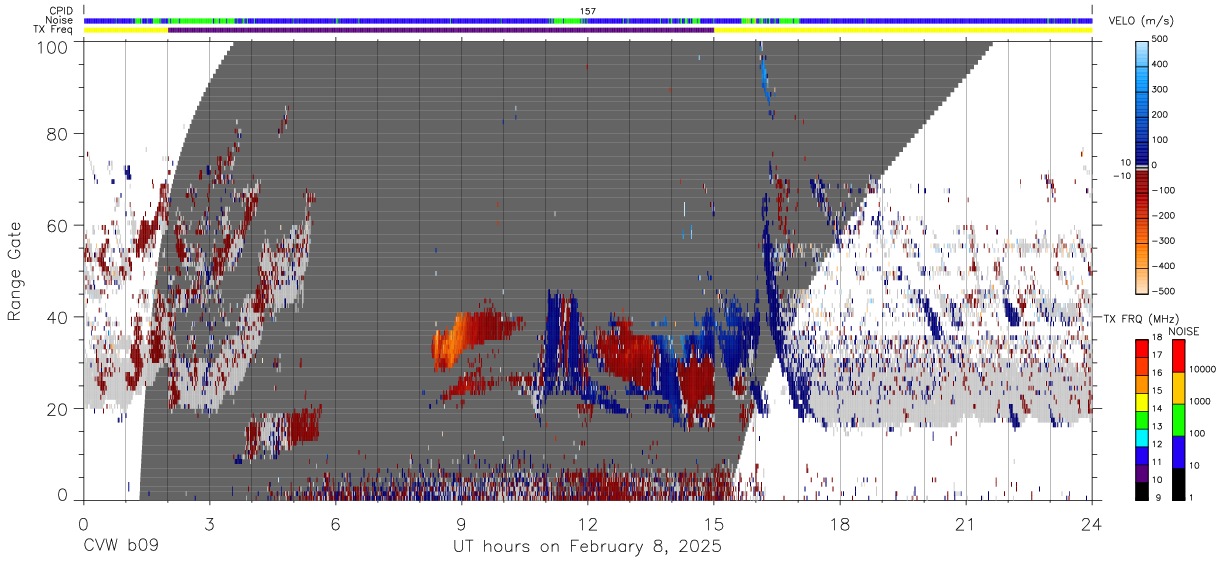
Task: Click the 3 tick on UT hours axis
Action: click(x=209, y=524)
